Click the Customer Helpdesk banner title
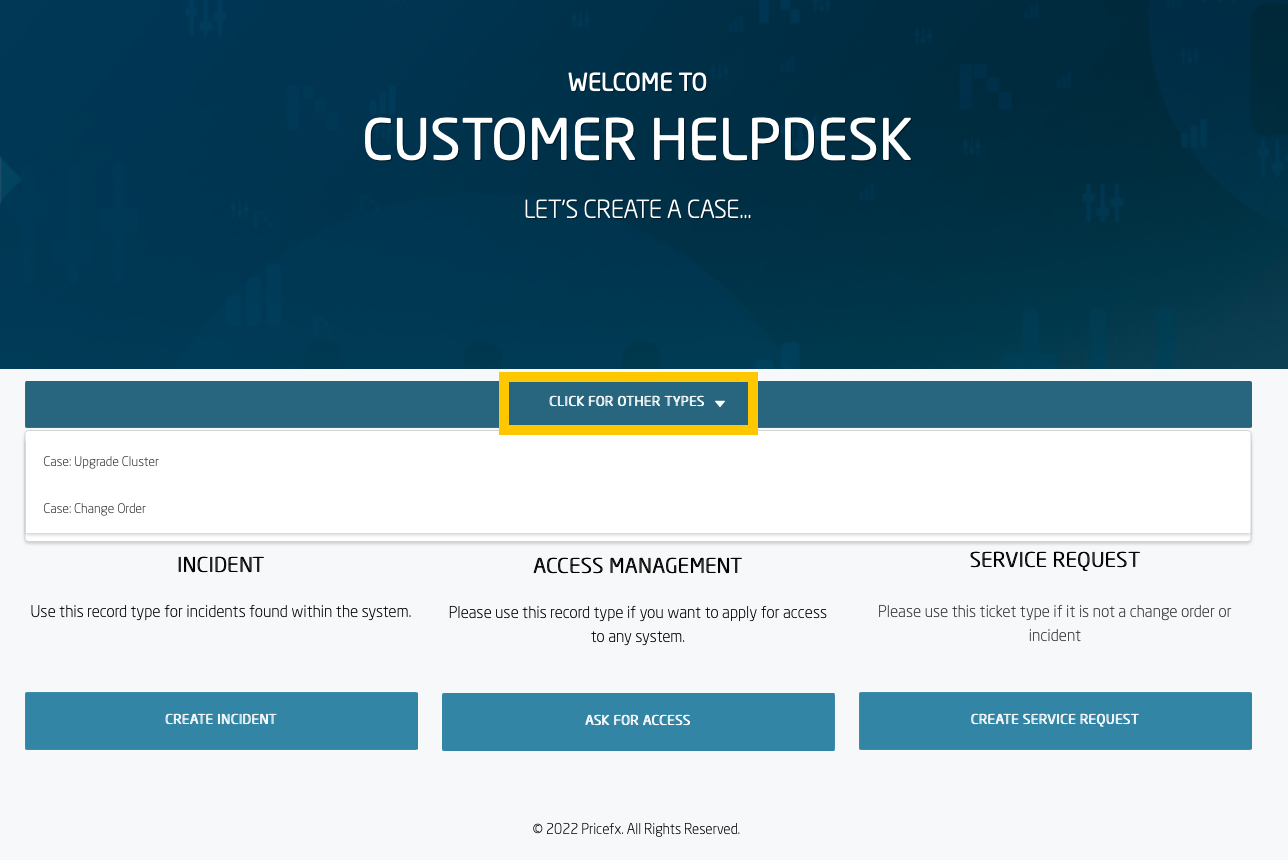The width and height of the screenshot is (1288, 860). 637,141
